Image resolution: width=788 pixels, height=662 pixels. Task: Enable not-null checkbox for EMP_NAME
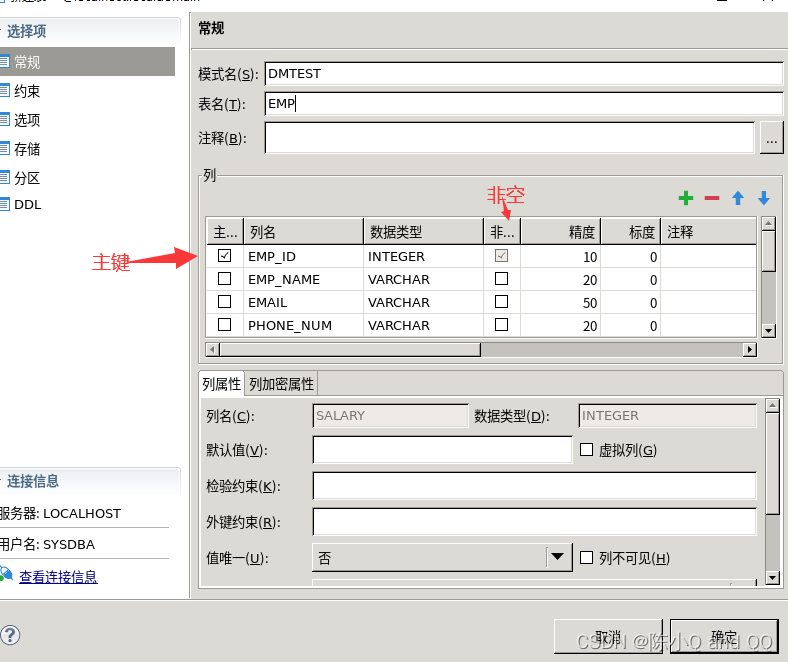tap(501, 278)
